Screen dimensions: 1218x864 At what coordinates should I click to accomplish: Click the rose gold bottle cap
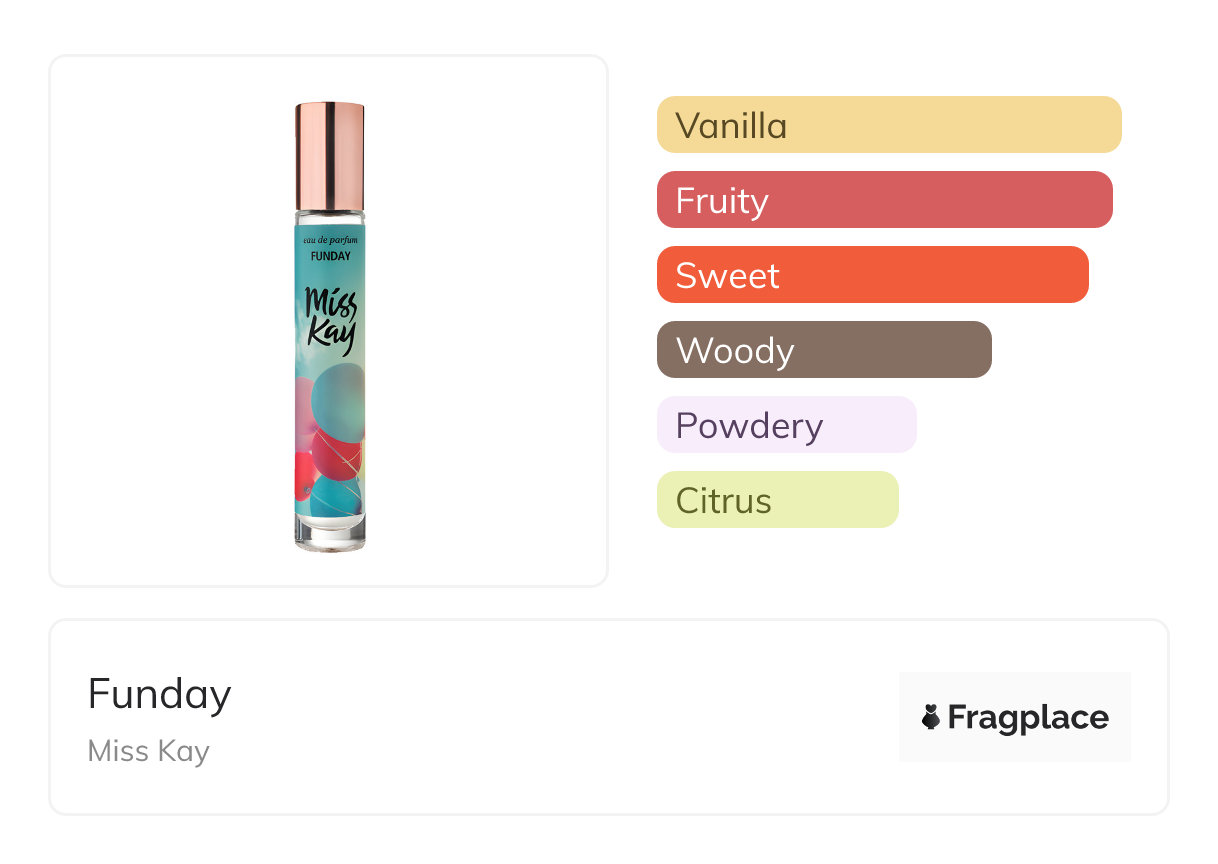point(329,155)
